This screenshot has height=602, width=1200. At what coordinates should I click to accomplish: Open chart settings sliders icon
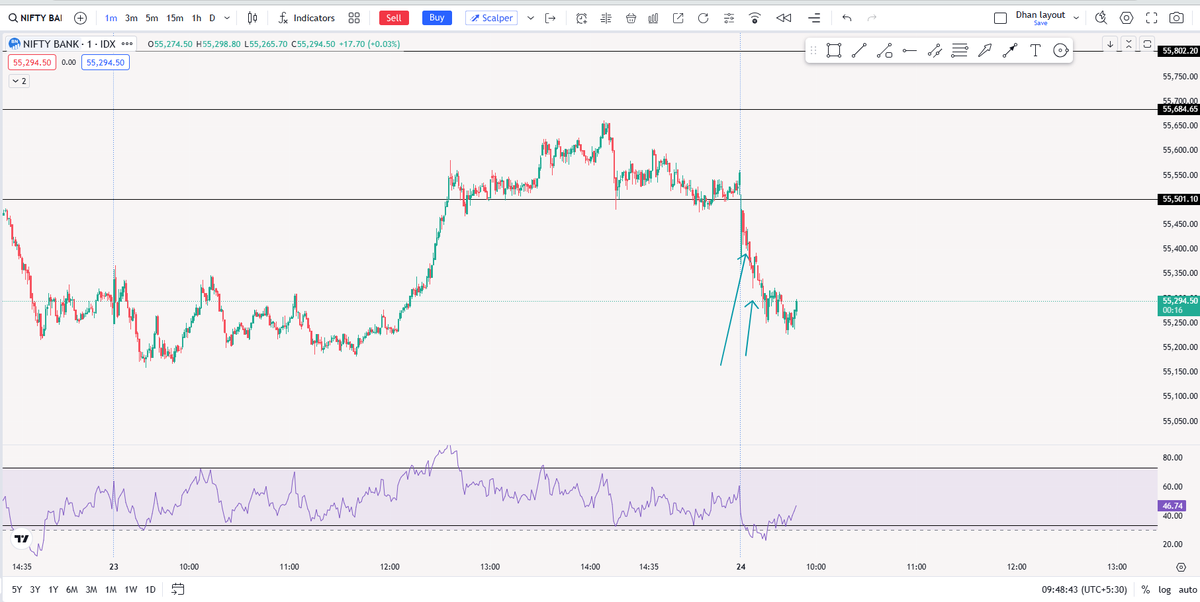pyautogui.click(x=728, y=18)
